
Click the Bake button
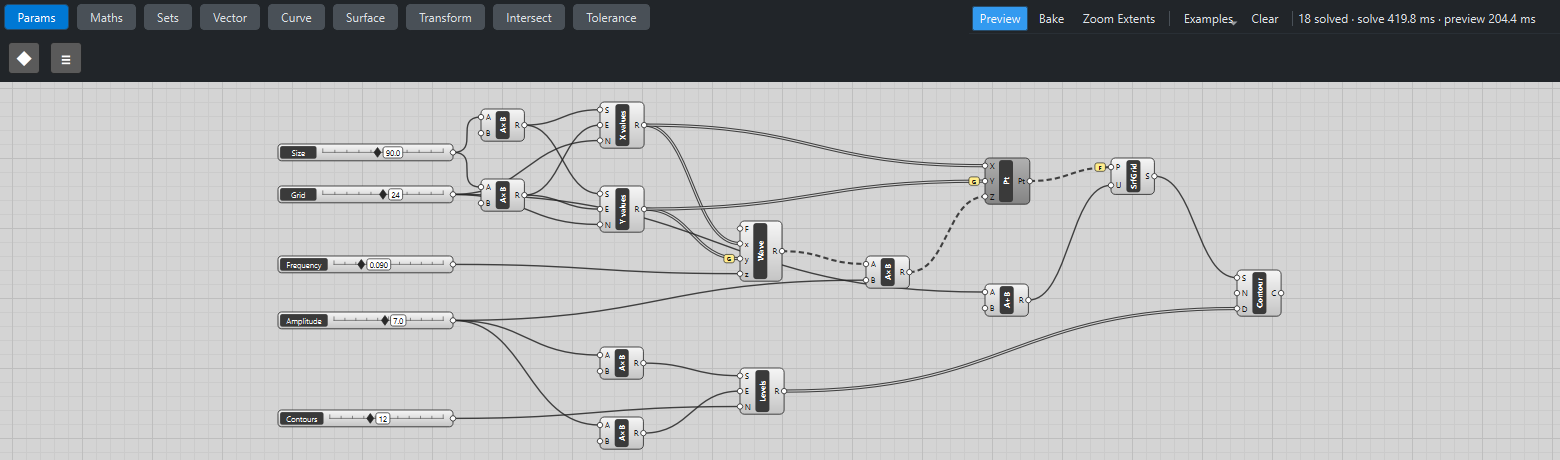1051,19
